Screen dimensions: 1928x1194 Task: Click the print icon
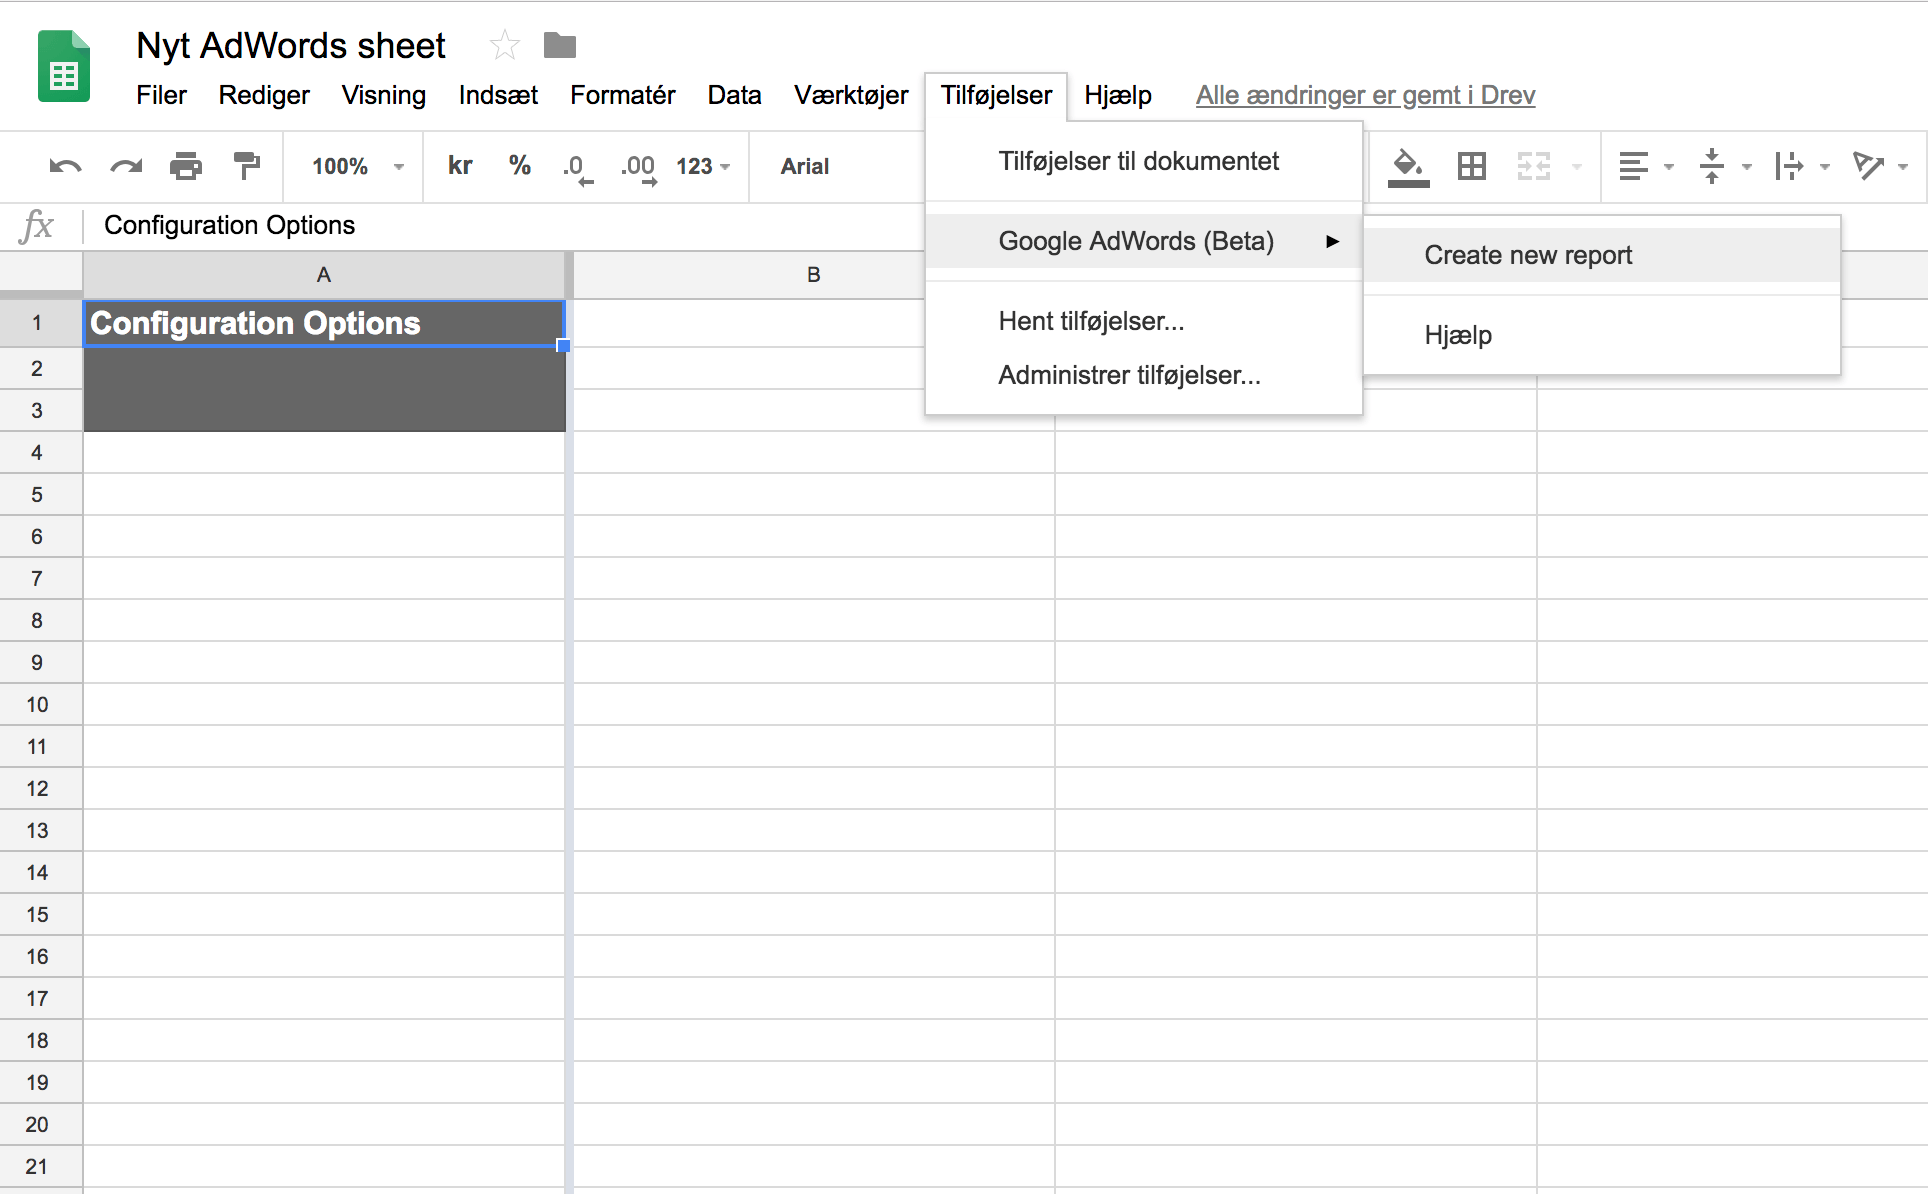(x=186, y=166)
